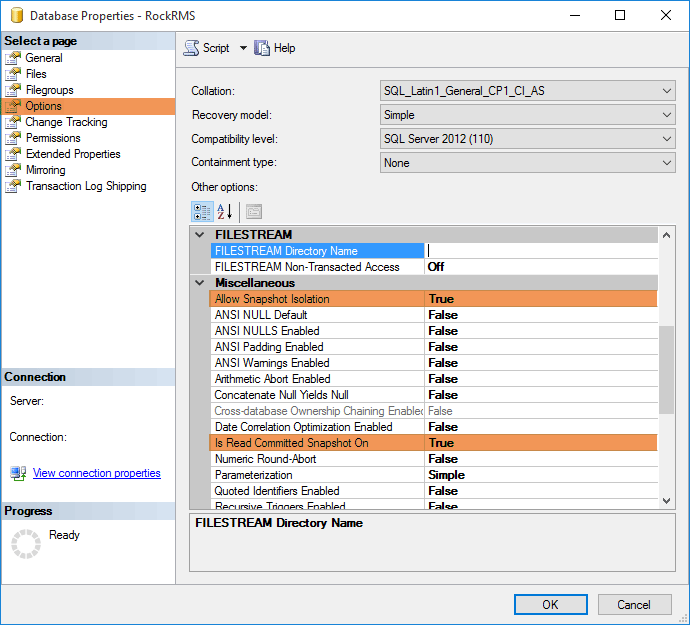
Task: Click the Cancel button
Action: pos(634,604)
